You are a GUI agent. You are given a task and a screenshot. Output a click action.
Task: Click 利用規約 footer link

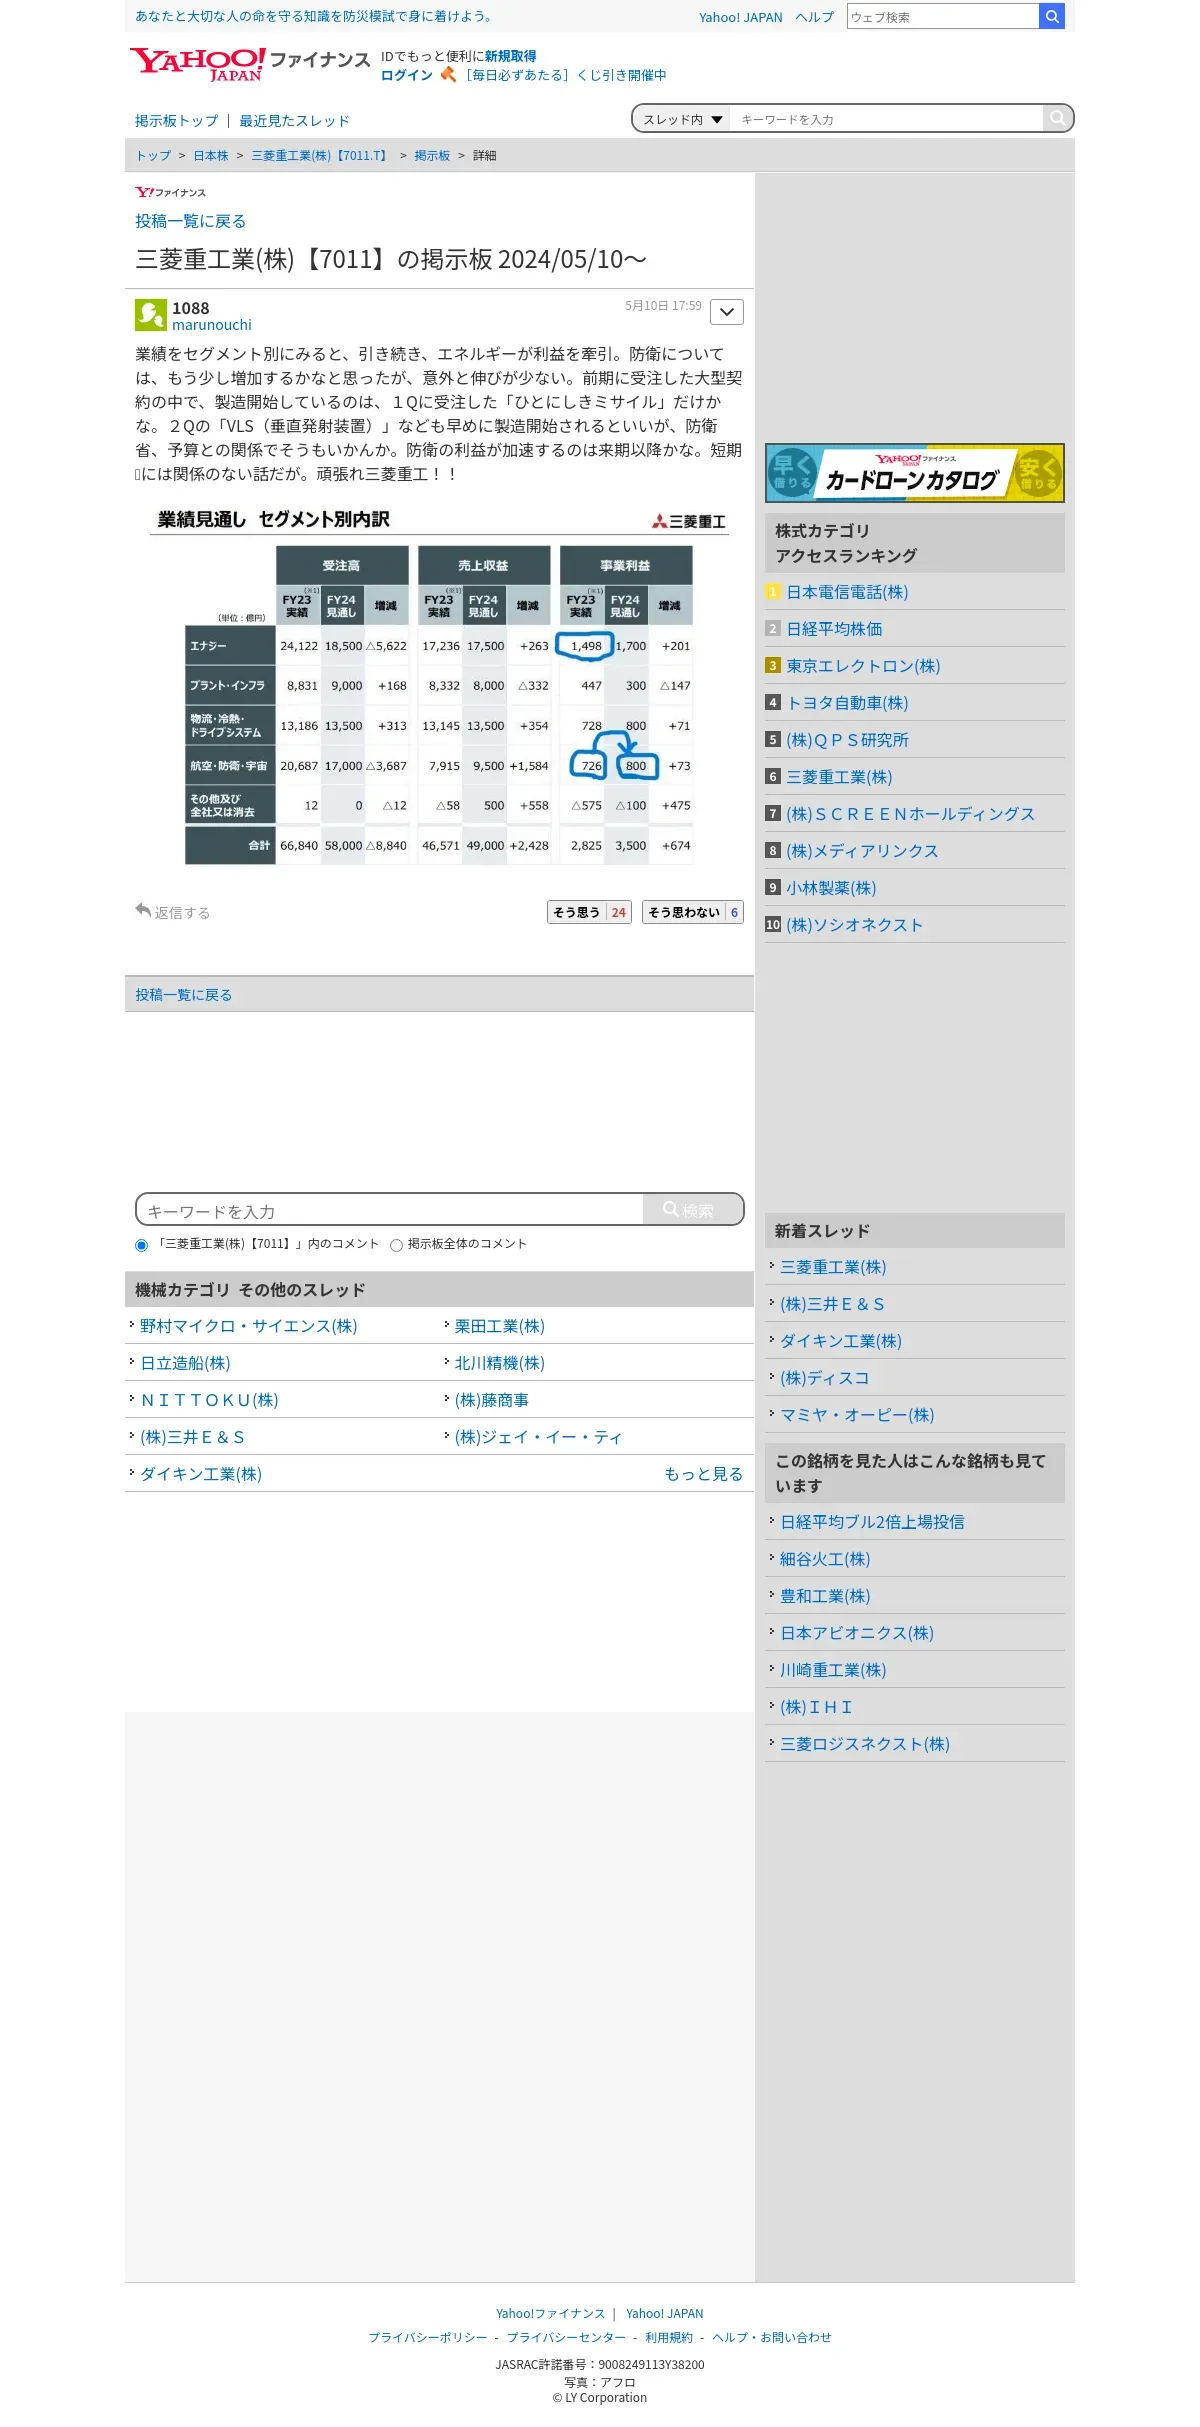669,2337
